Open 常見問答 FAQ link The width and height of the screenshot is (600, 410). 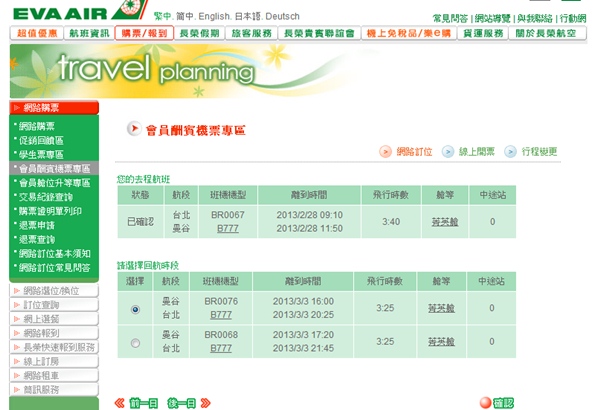(450, 18)
